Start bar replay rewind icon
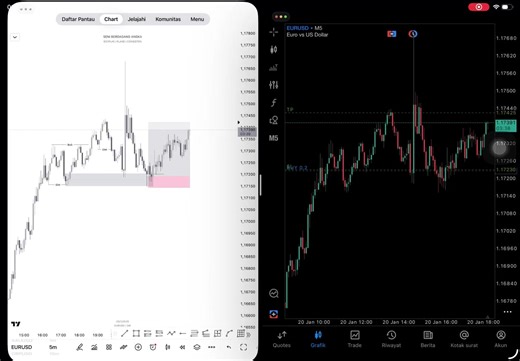The image size is (520, 361). coord(182,347)
